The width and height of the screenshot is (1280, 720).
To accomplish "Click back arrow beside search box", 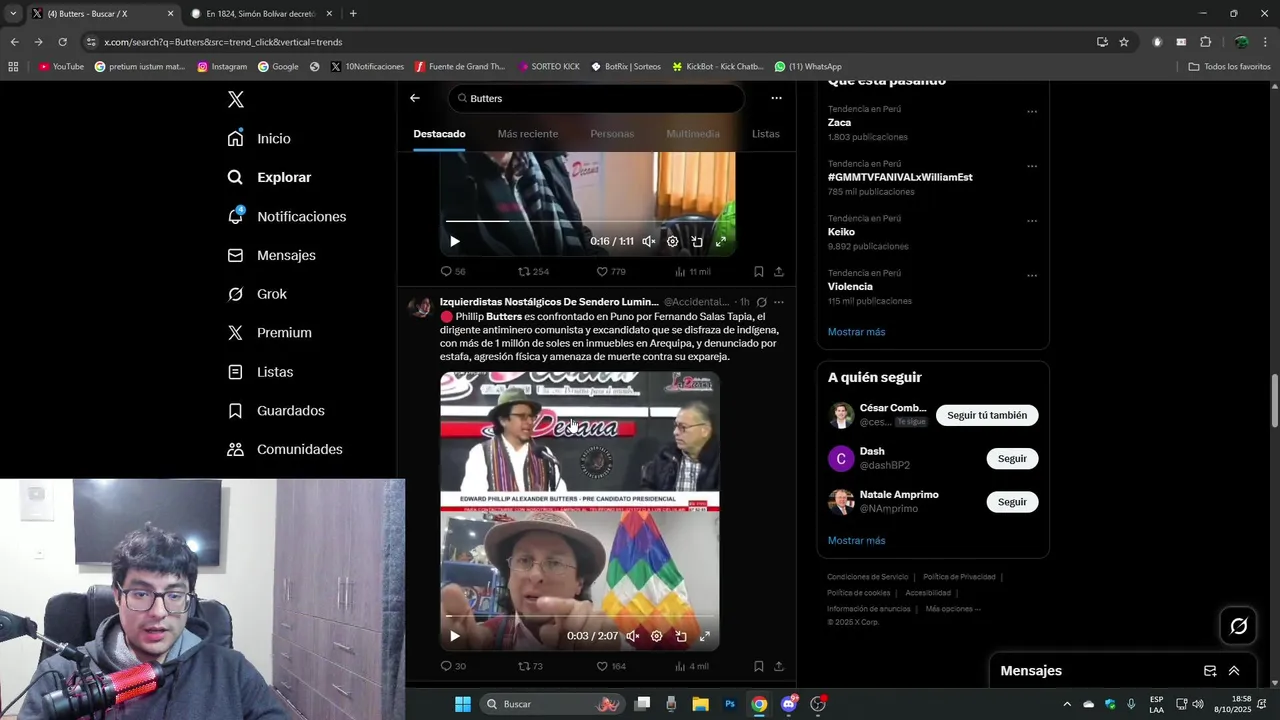I will [x=415, y=98].
